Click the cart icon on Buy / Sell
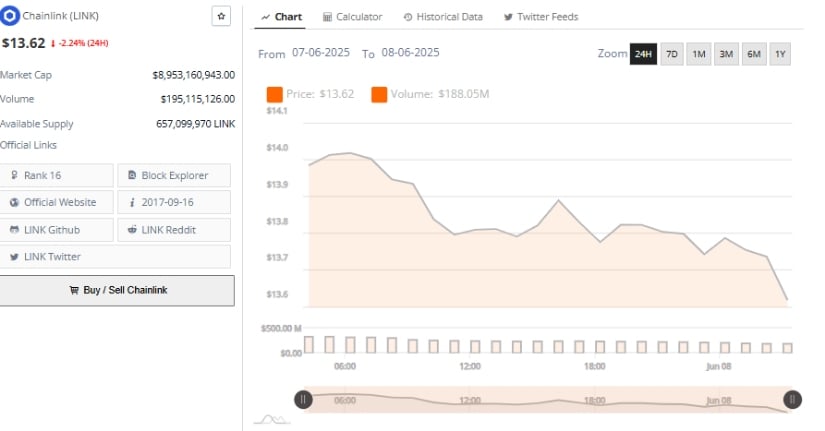The image size is (825, 431). pyautogui.click(x=74, y=290)
